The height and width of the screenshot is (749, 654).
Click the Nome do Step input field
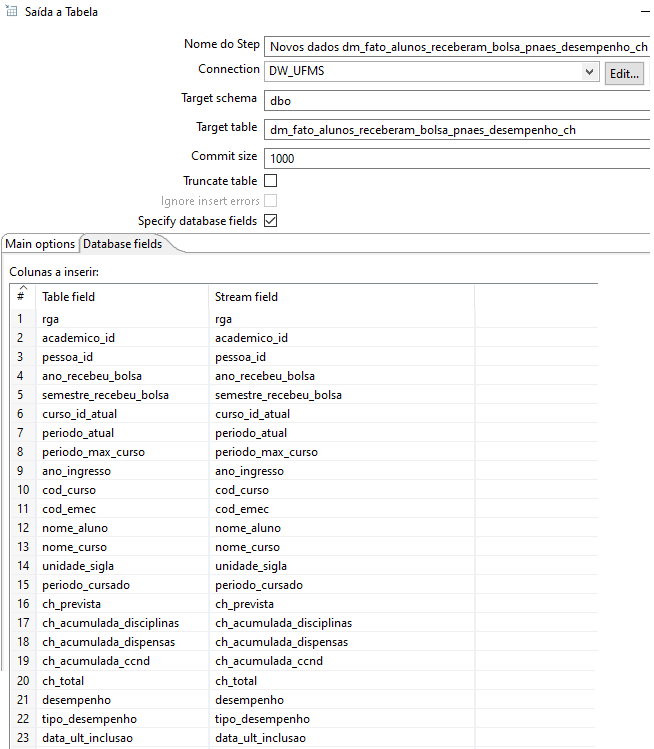pyautogui.click(x=457, y=47)
